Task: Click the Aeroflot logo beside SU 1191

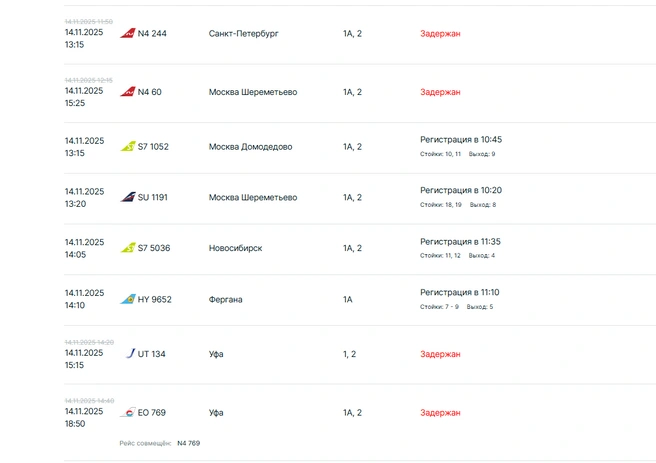Action: pos(128,197)
